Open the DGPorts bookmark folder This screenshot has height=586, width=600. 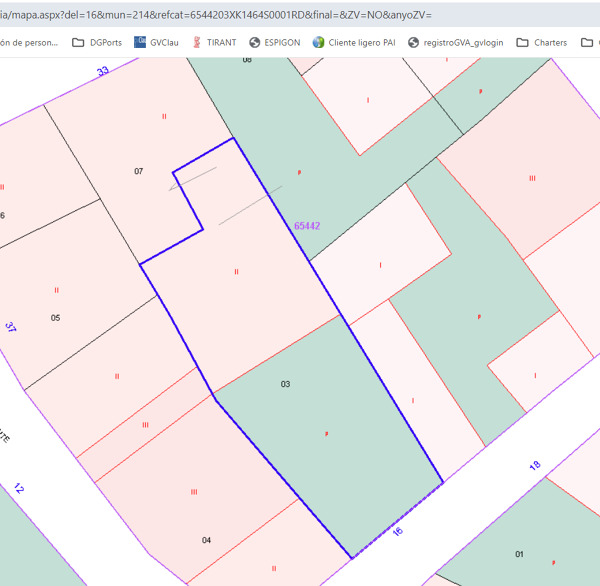coord(105,43)
